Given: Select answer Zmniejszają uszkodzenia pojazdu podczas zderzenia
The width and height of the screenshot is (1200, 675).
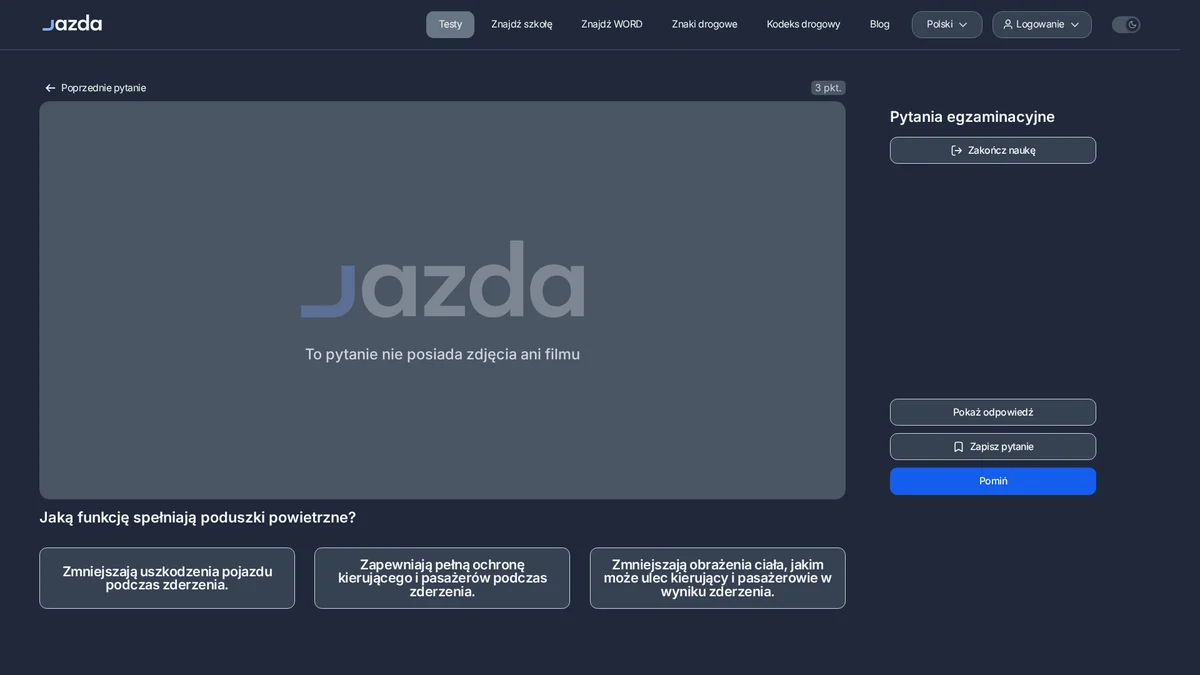Looking at the screenshot, I should 167,578.
